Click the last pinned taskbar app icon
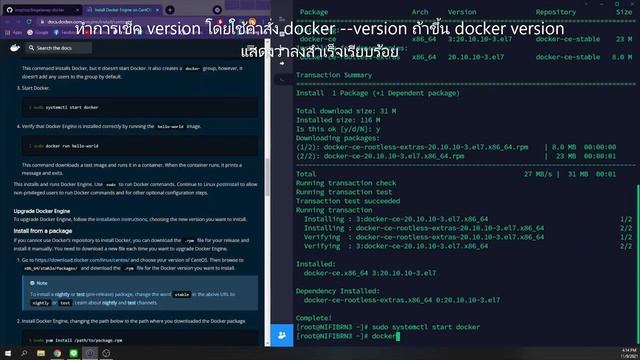Viewport: 640px width, 360px height. [107, 353]
